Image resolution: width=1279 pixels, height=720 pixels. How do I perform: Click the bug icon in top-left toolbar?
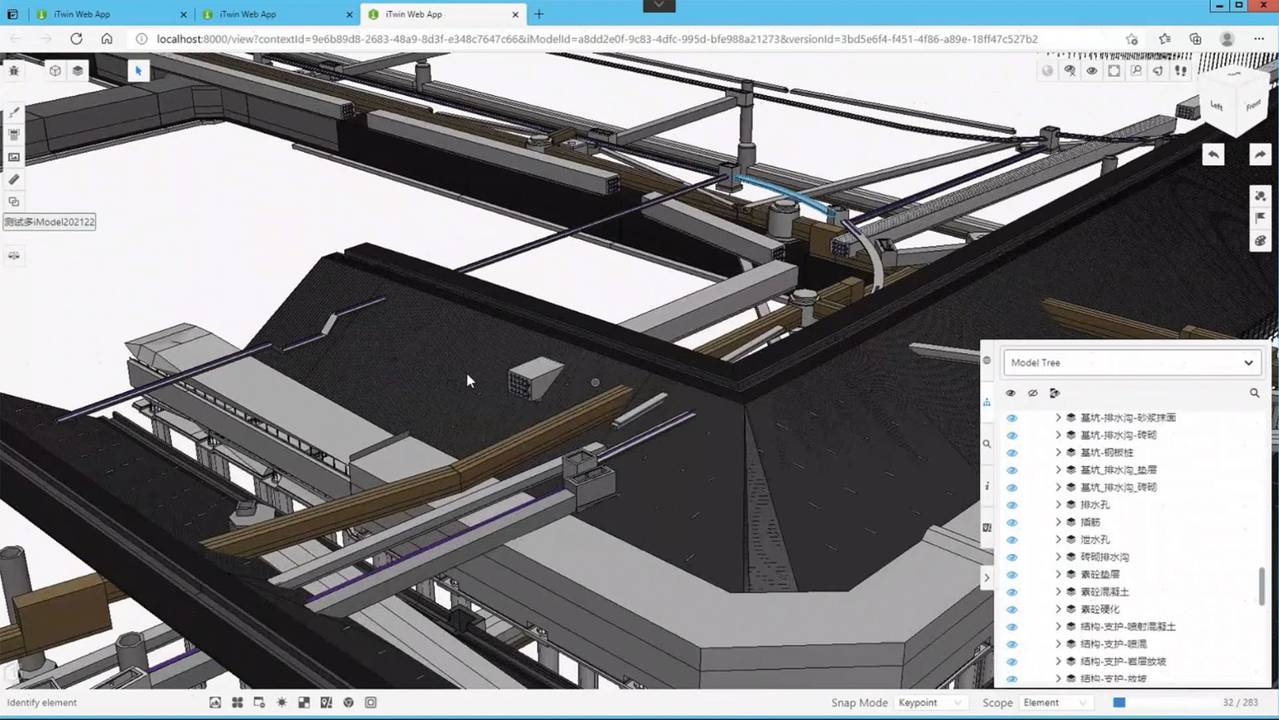14,71
